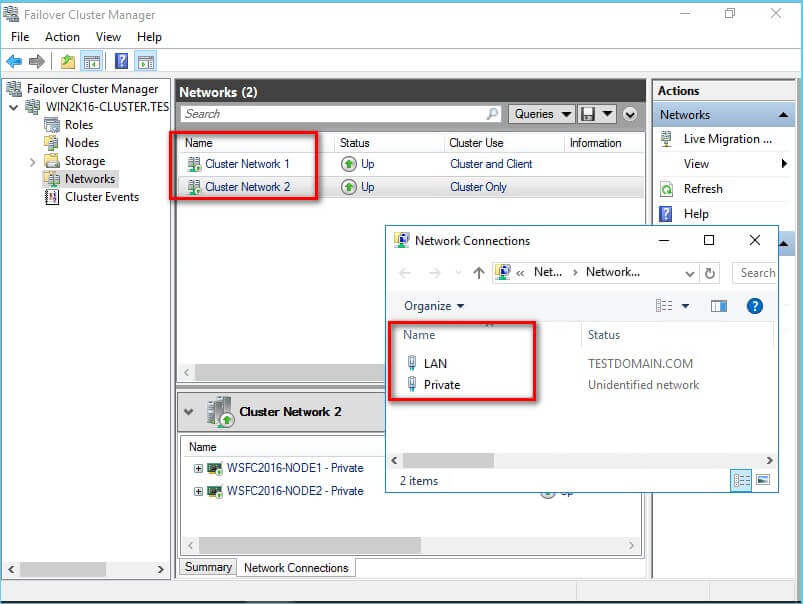Open the view options dropdown arrow in Network Connections

(x=685, y=306)
